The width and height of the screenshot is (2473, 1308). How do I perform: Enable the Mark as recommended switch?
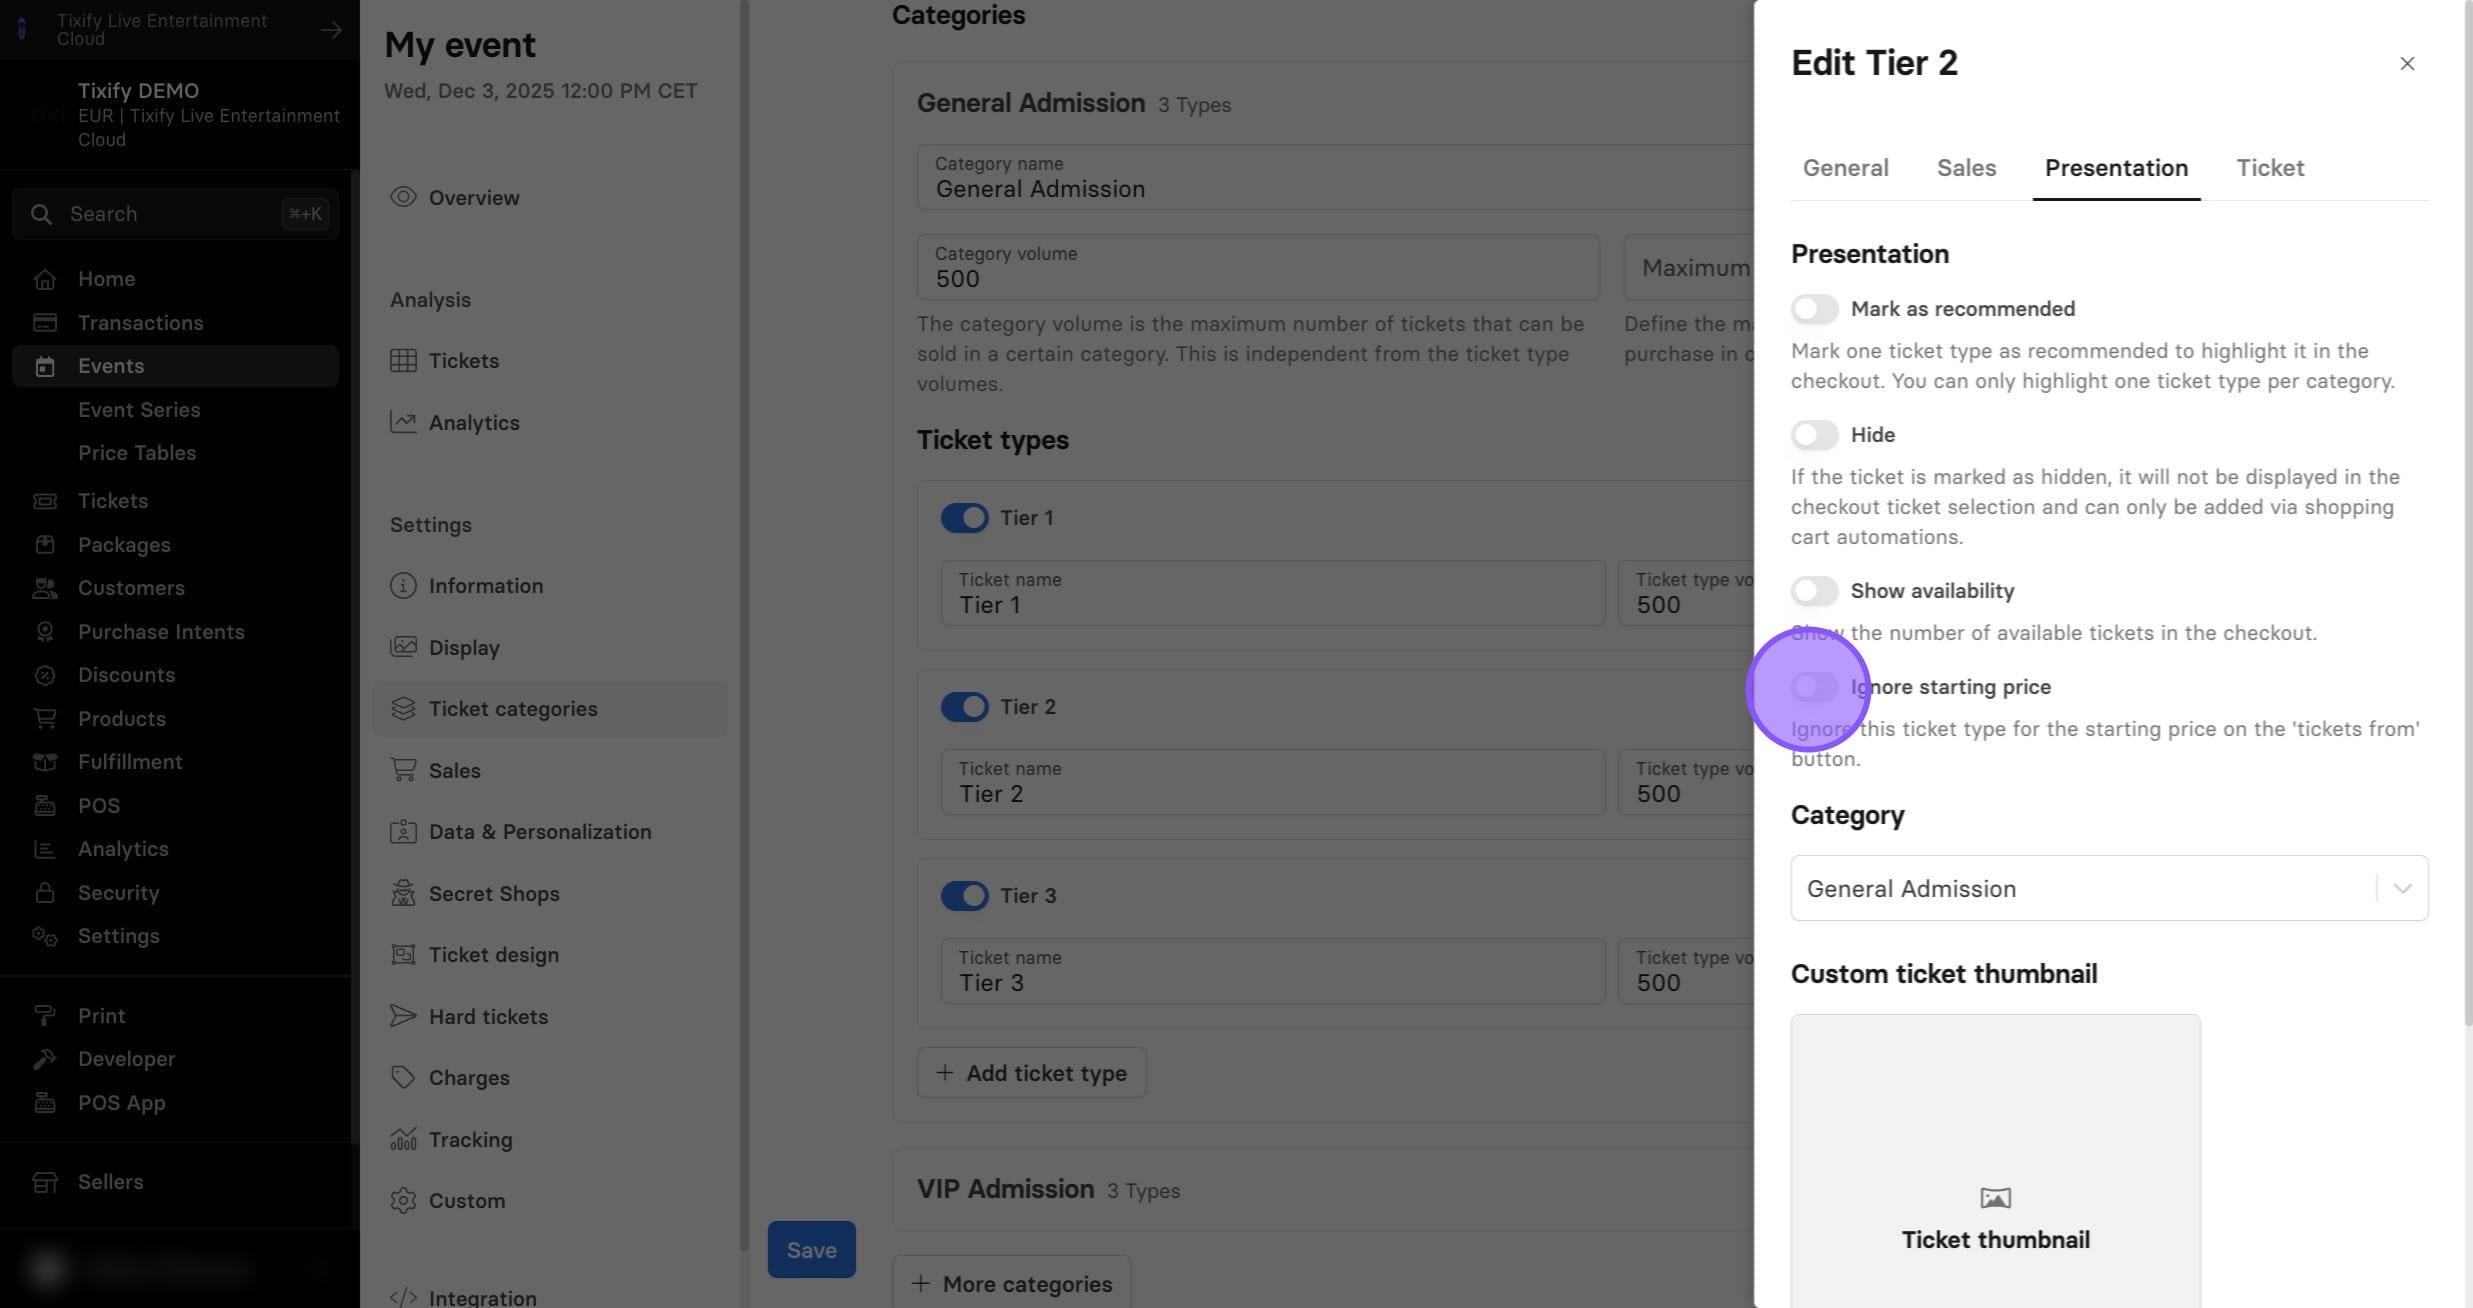(1814, 309)
